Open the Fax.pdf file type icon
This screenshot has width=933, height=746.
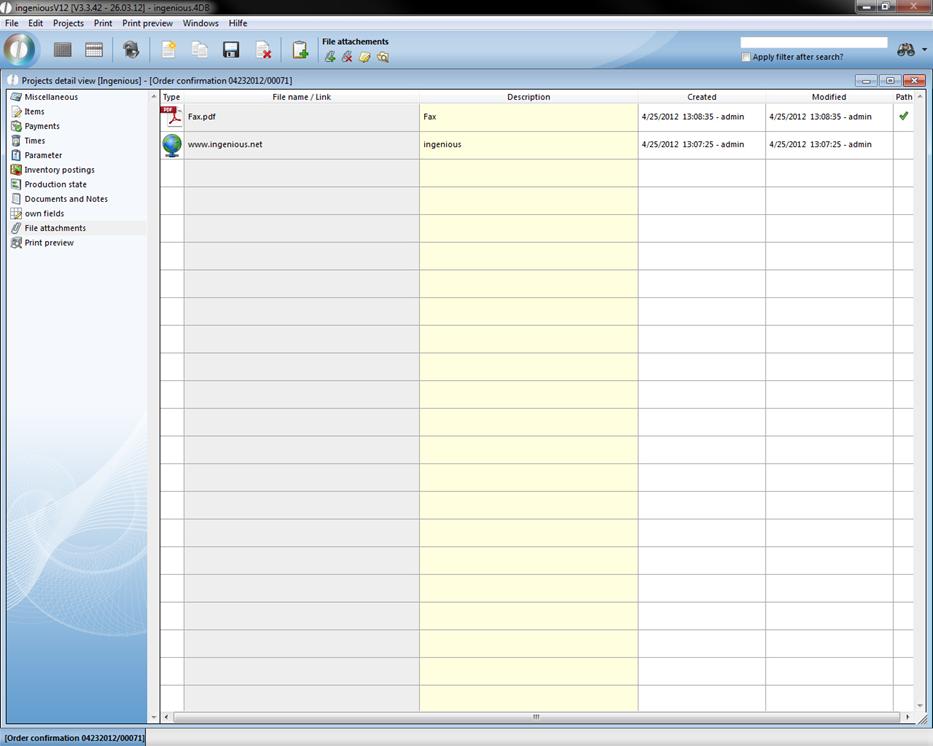172,117
